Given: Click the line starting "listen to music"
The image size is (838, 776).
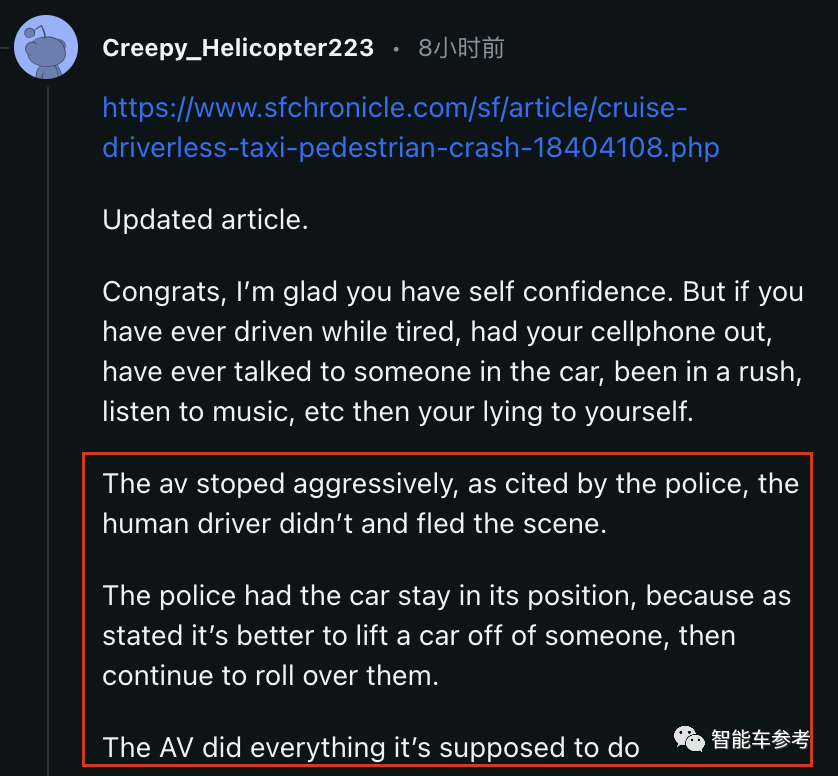Looking at the screenshot, I should tap(398, 412).
